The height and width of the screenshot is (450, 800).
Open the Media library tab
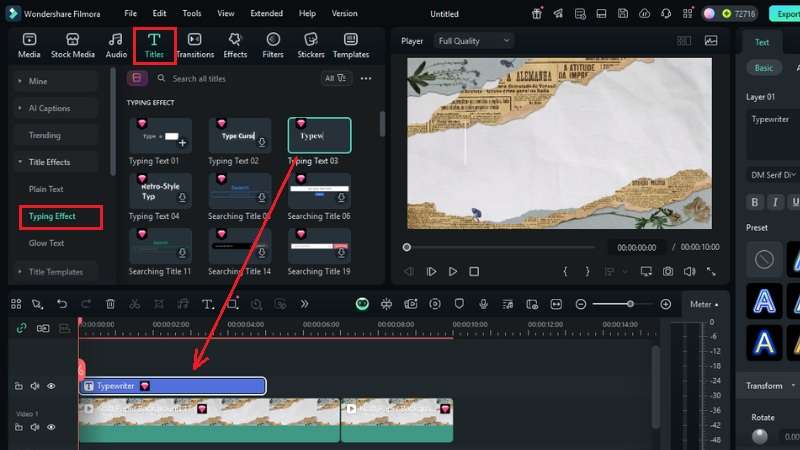29,45
